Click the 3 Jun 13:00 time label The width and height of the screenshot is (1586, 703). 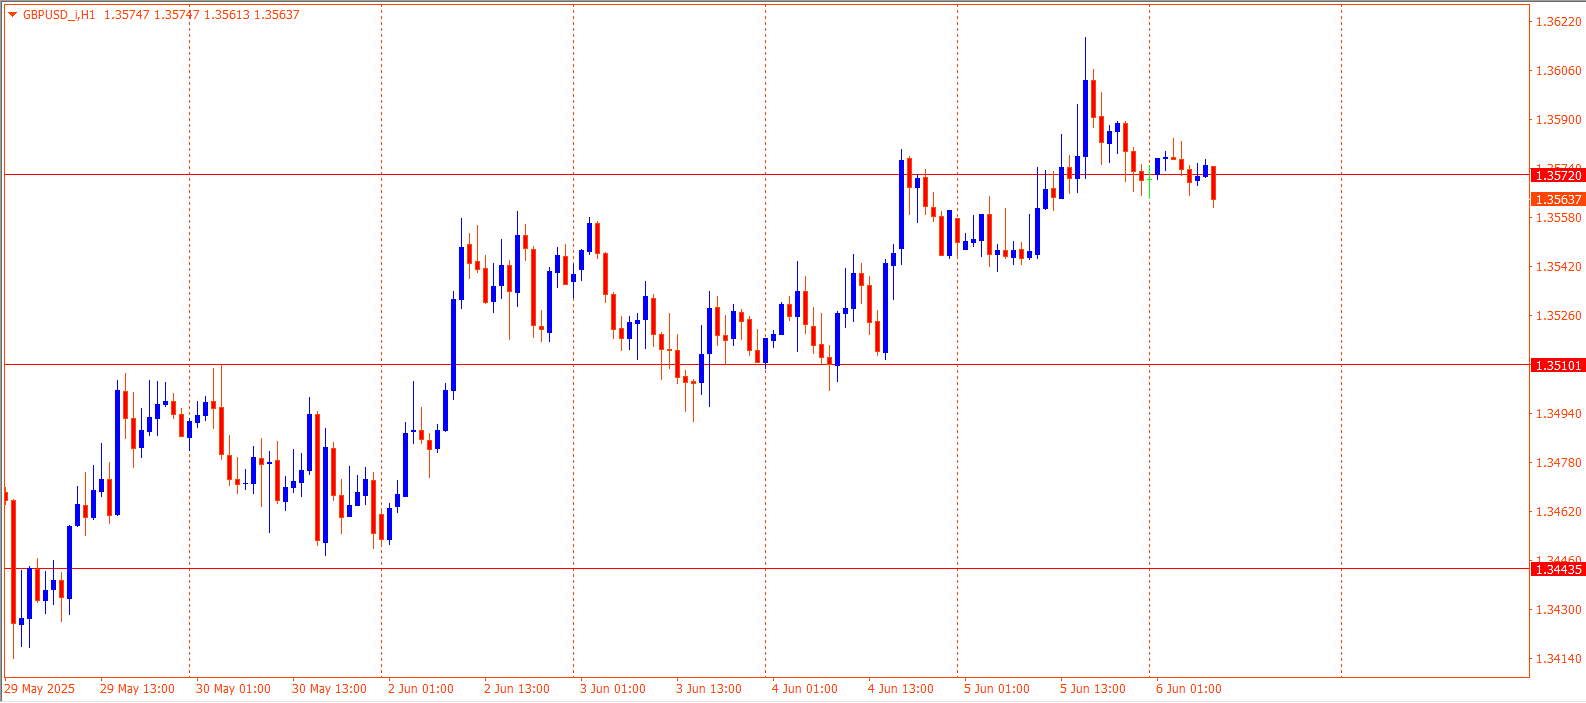pyautogui.click(x=708, y=689)
